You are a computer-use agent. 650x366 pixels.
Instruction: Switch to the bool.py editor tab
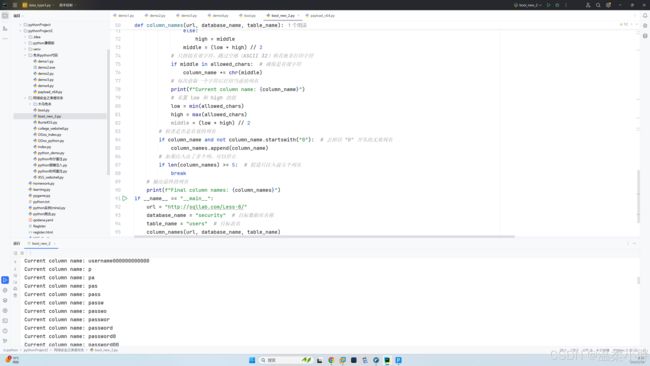click(247, 15)
